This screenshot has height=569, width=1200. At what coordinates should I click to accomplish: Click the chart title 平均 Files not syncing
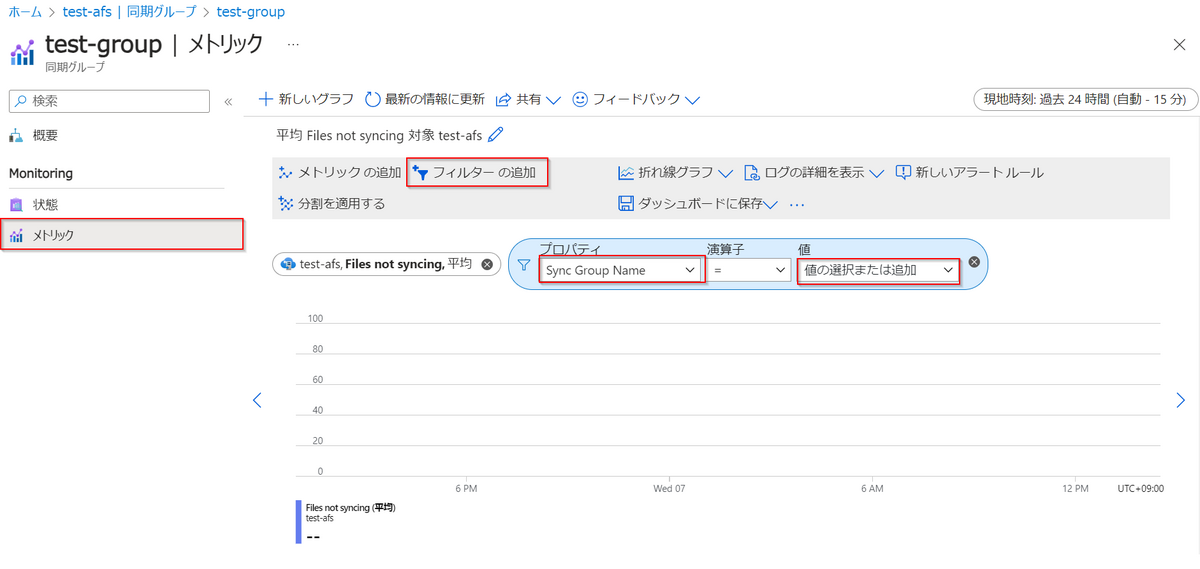click(380, 134)
